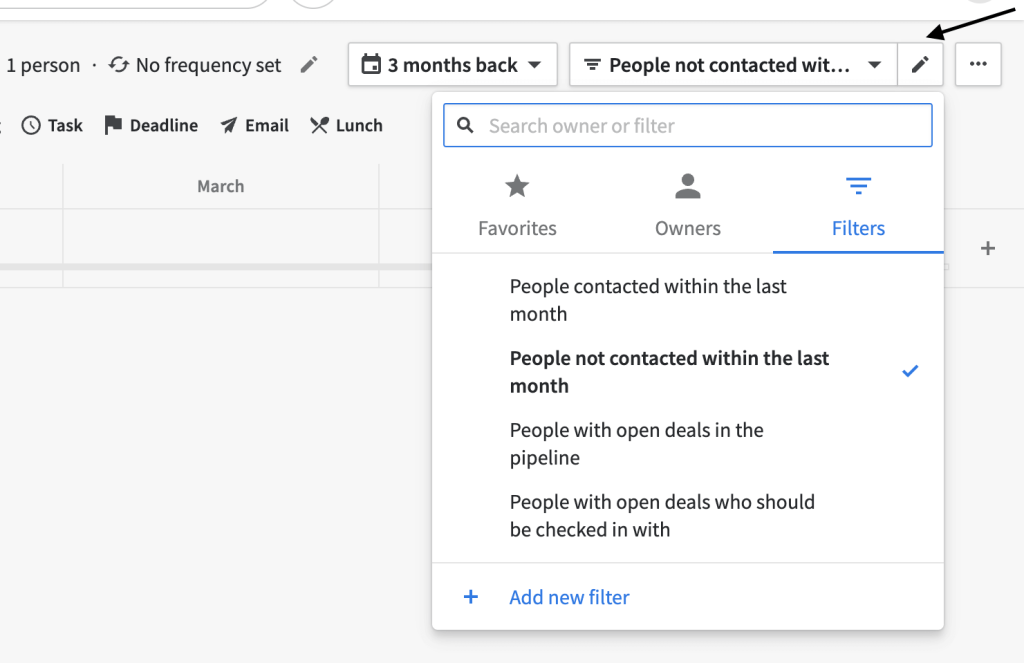1024x663 pixels.
Task: Click the funnel icon in the filter selector
Action: click(593, 64)
